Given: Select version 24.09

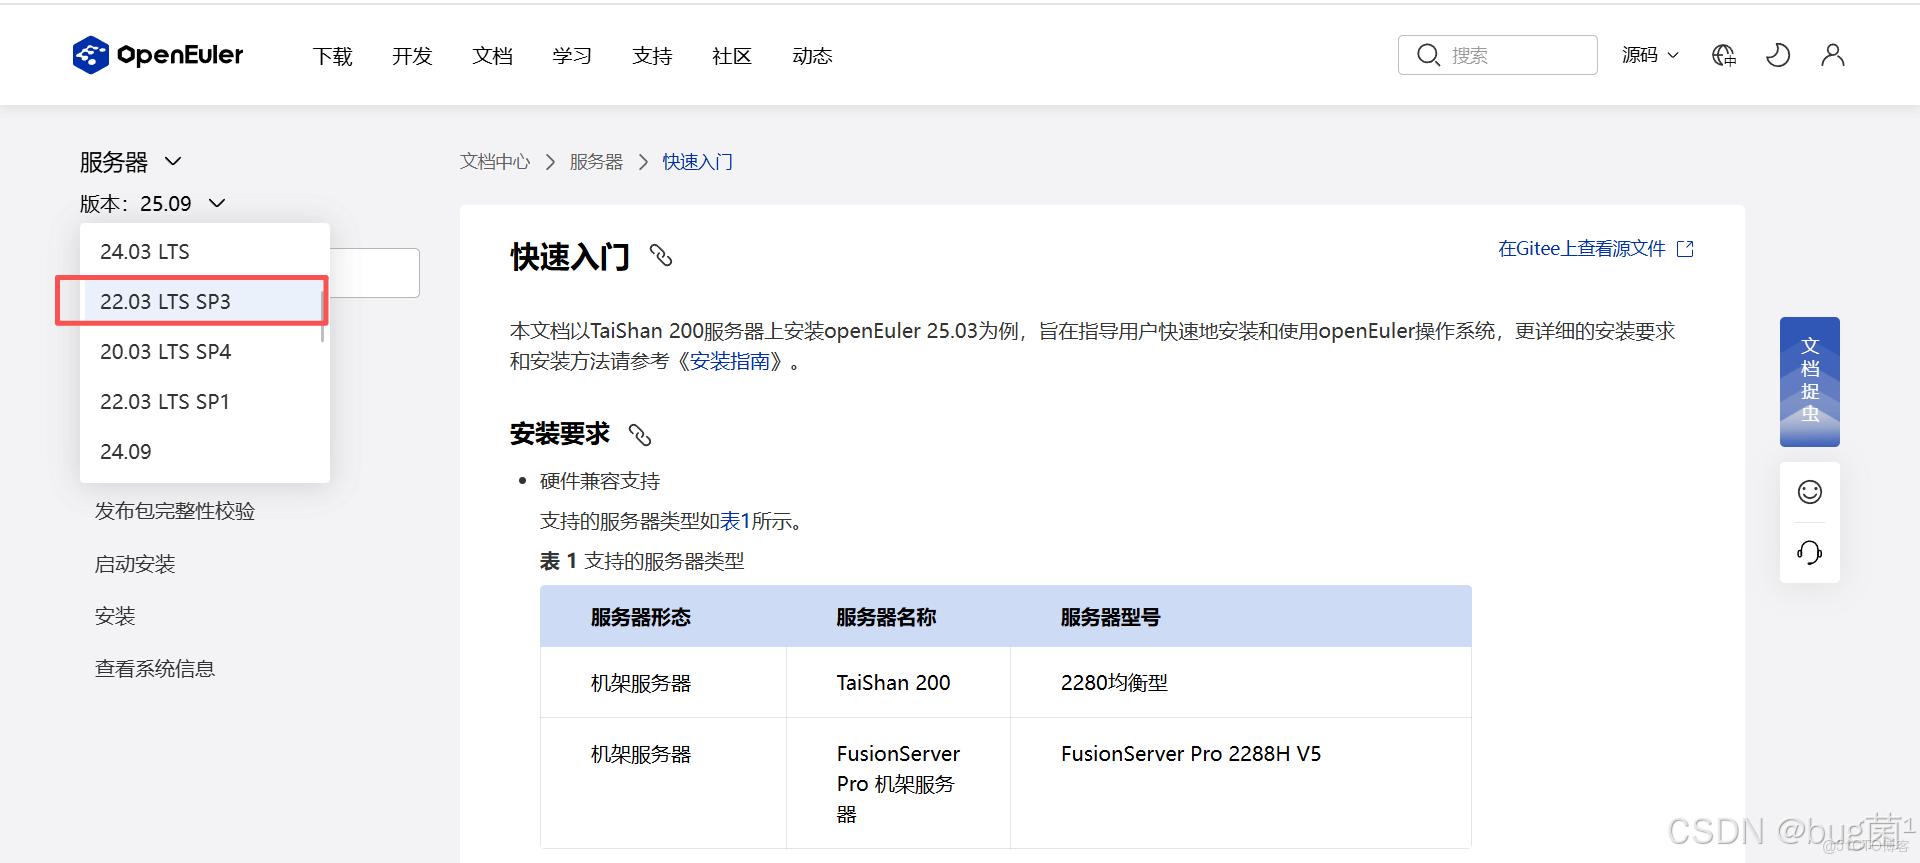Looking at the screenshot, I should (x=205, y=452).
